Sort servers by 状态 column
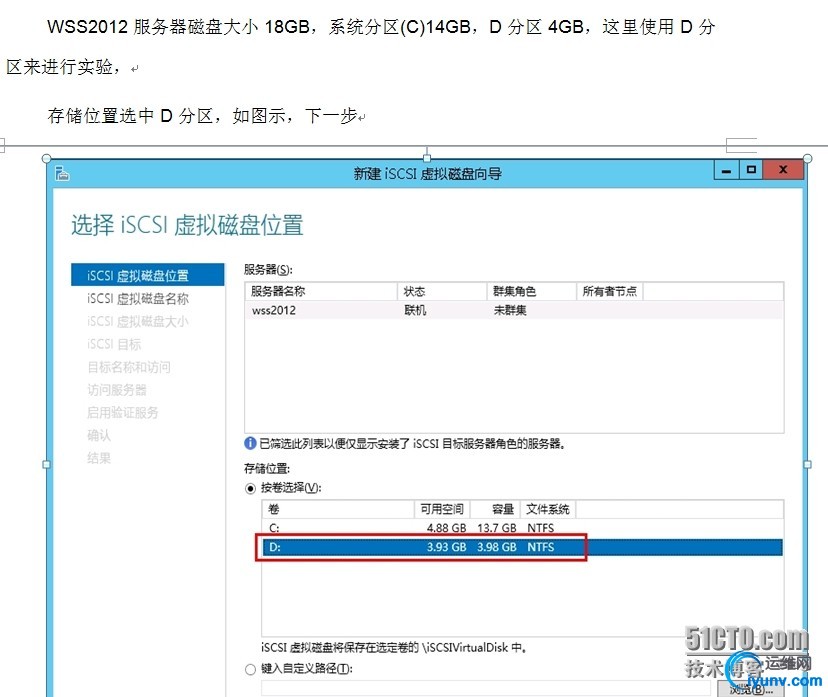This screenshot has width=828, height=697. click(442, 291)
